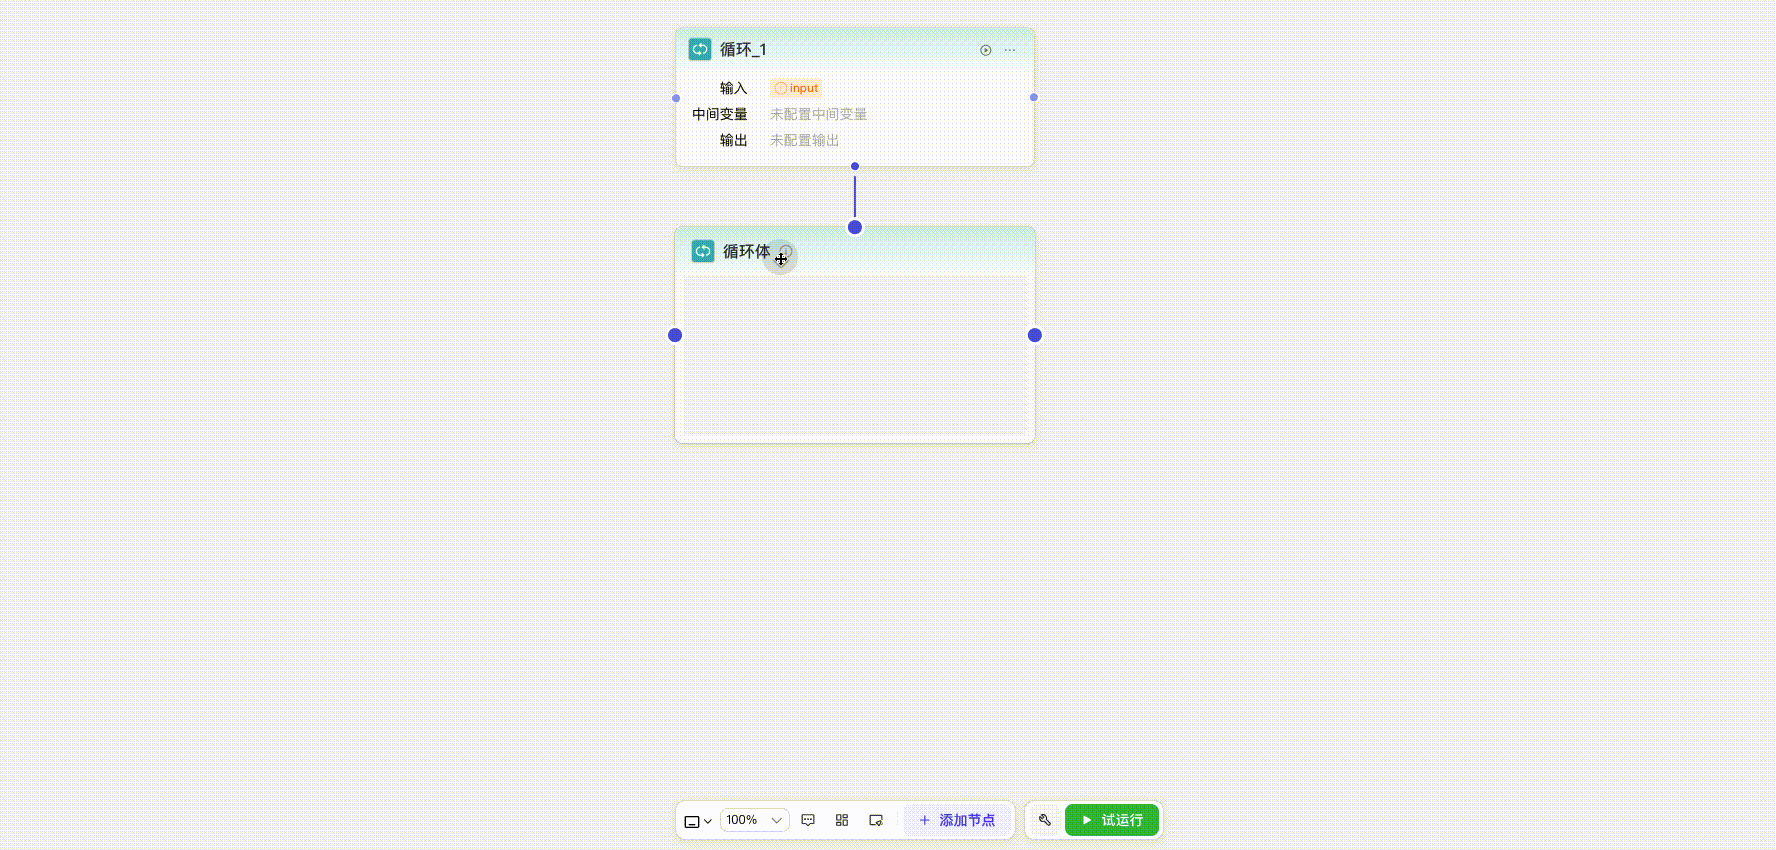
Task: Click the 循环体 right connection port
Action: coord(1035,335)
